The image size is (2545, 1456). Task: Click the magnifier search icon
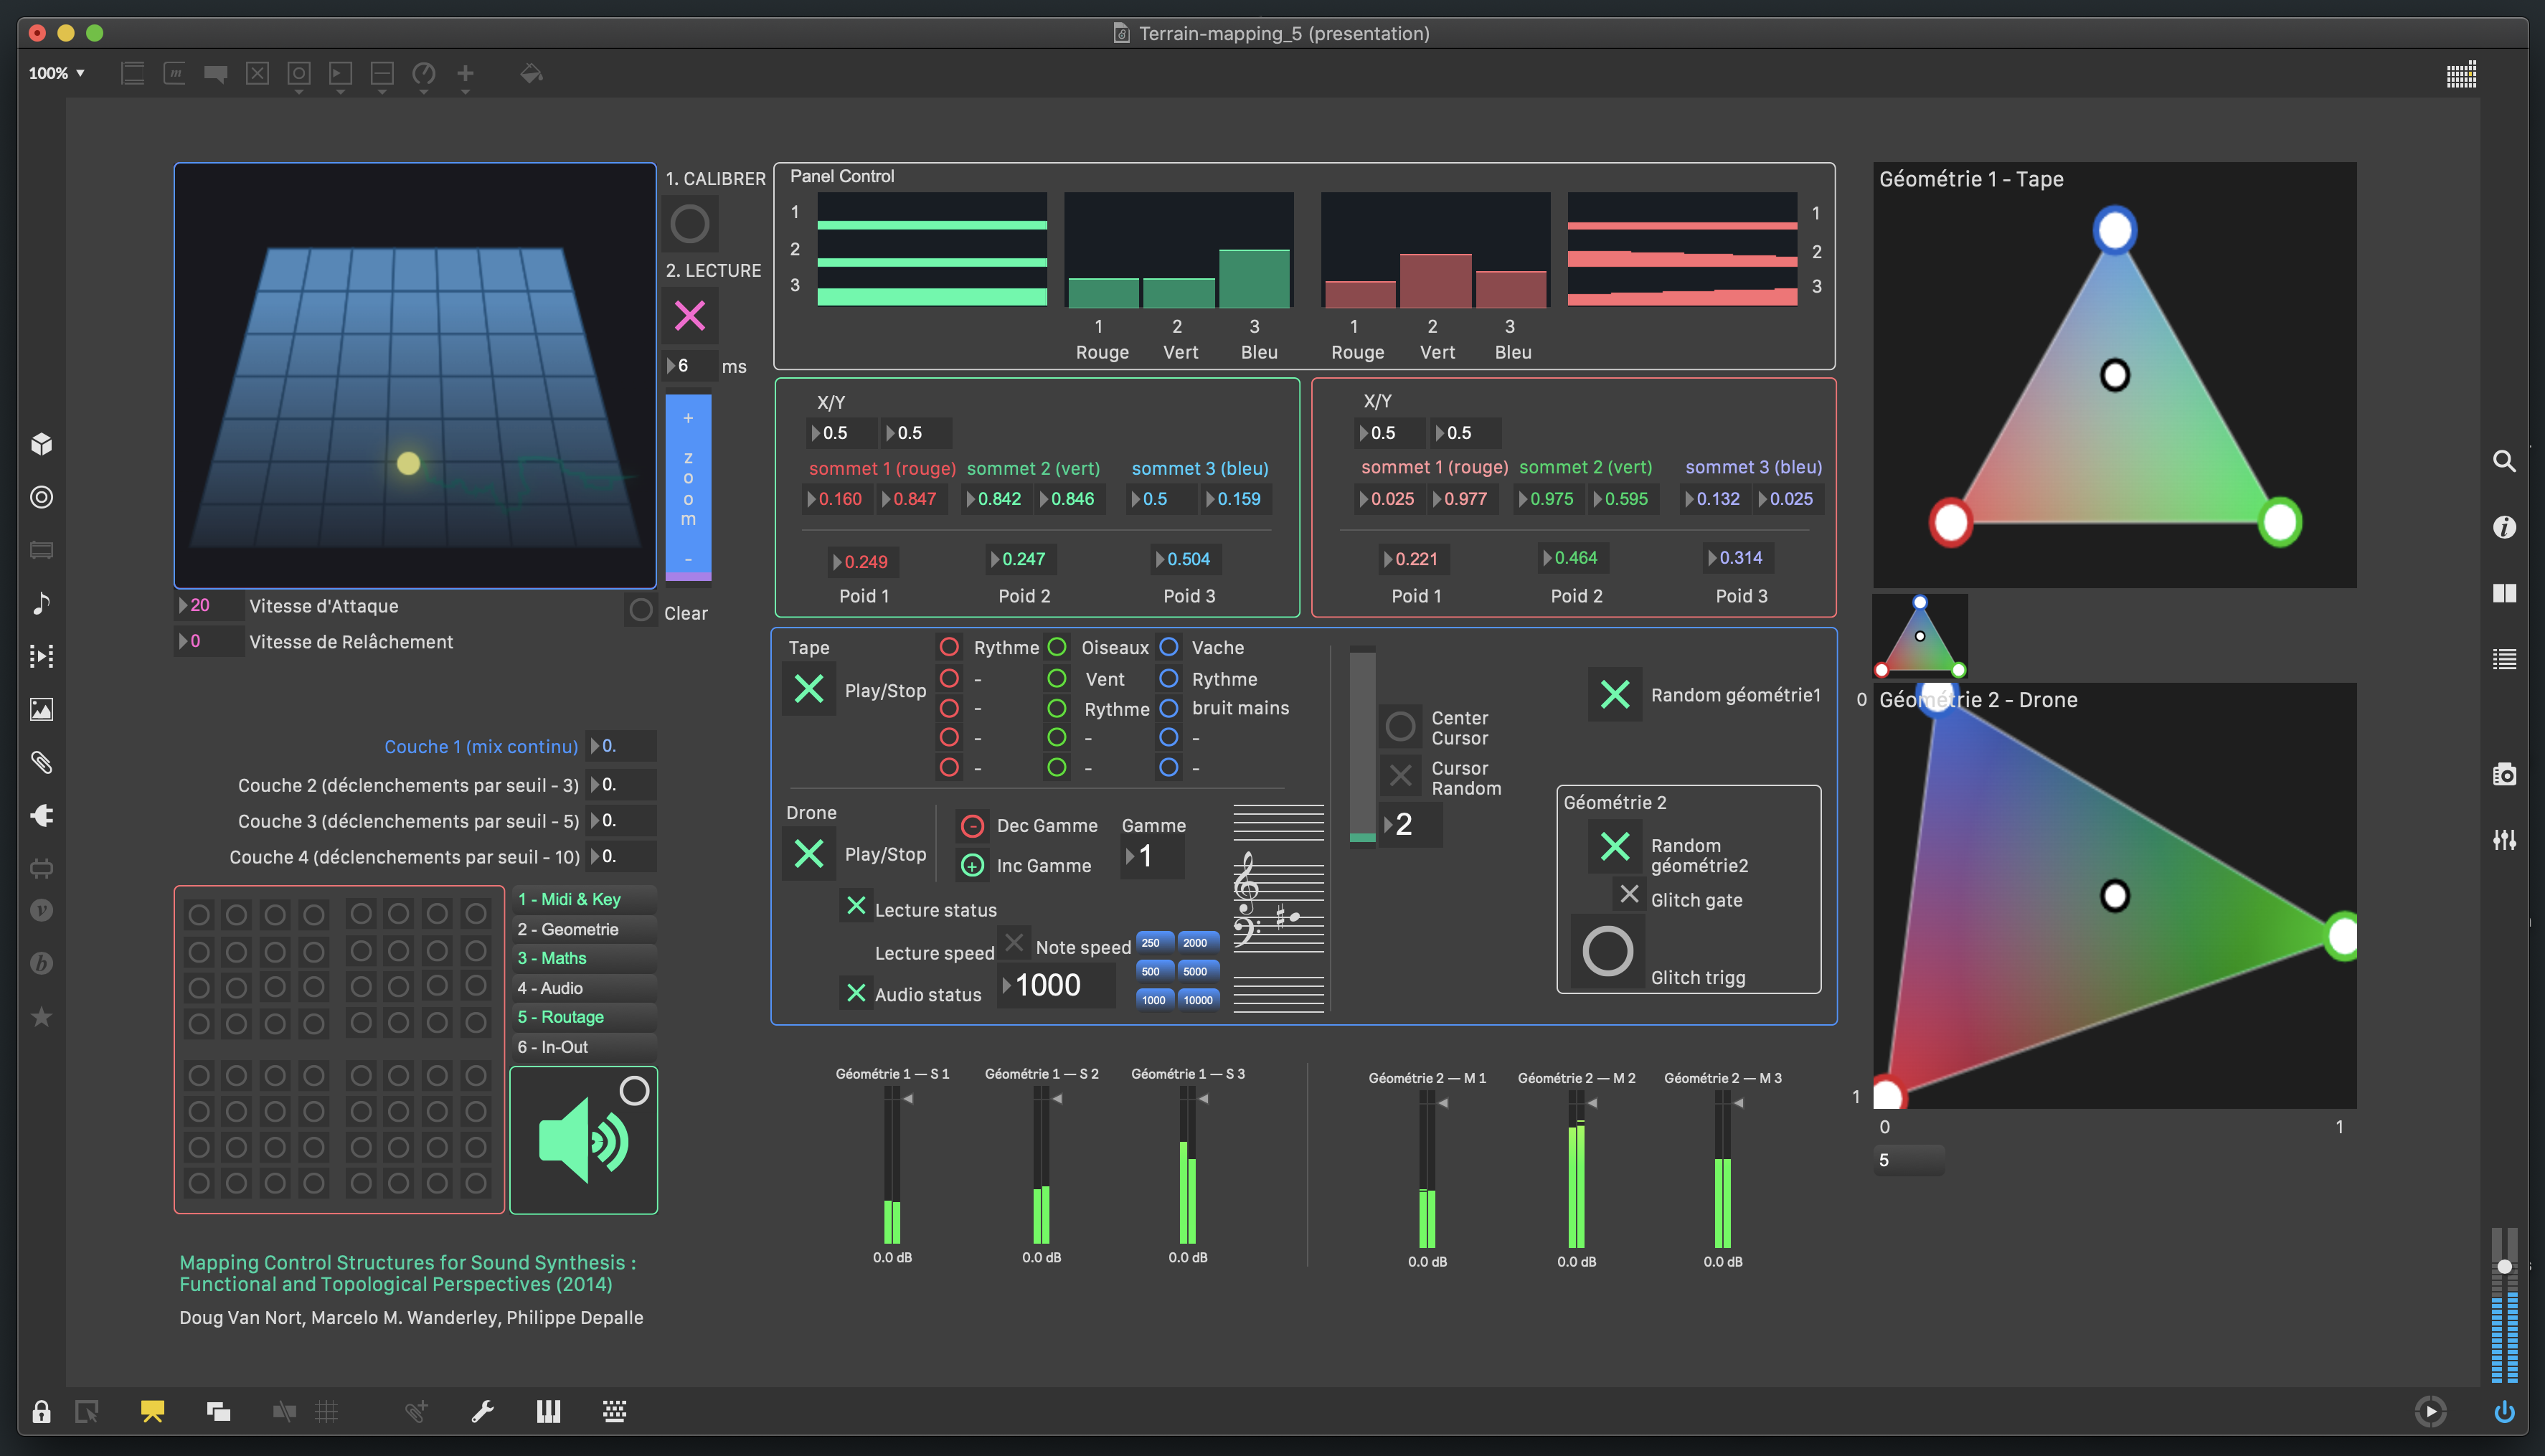click(2503, 461)
